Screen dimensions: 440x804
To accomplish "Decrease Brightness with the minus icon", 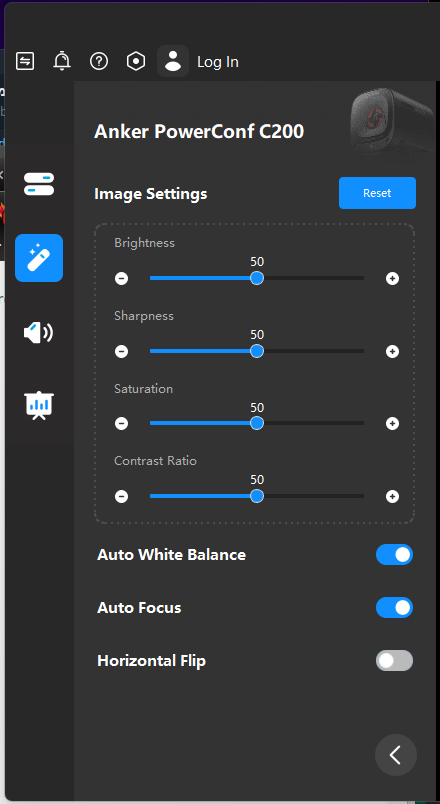I will [x=122, y=278].
